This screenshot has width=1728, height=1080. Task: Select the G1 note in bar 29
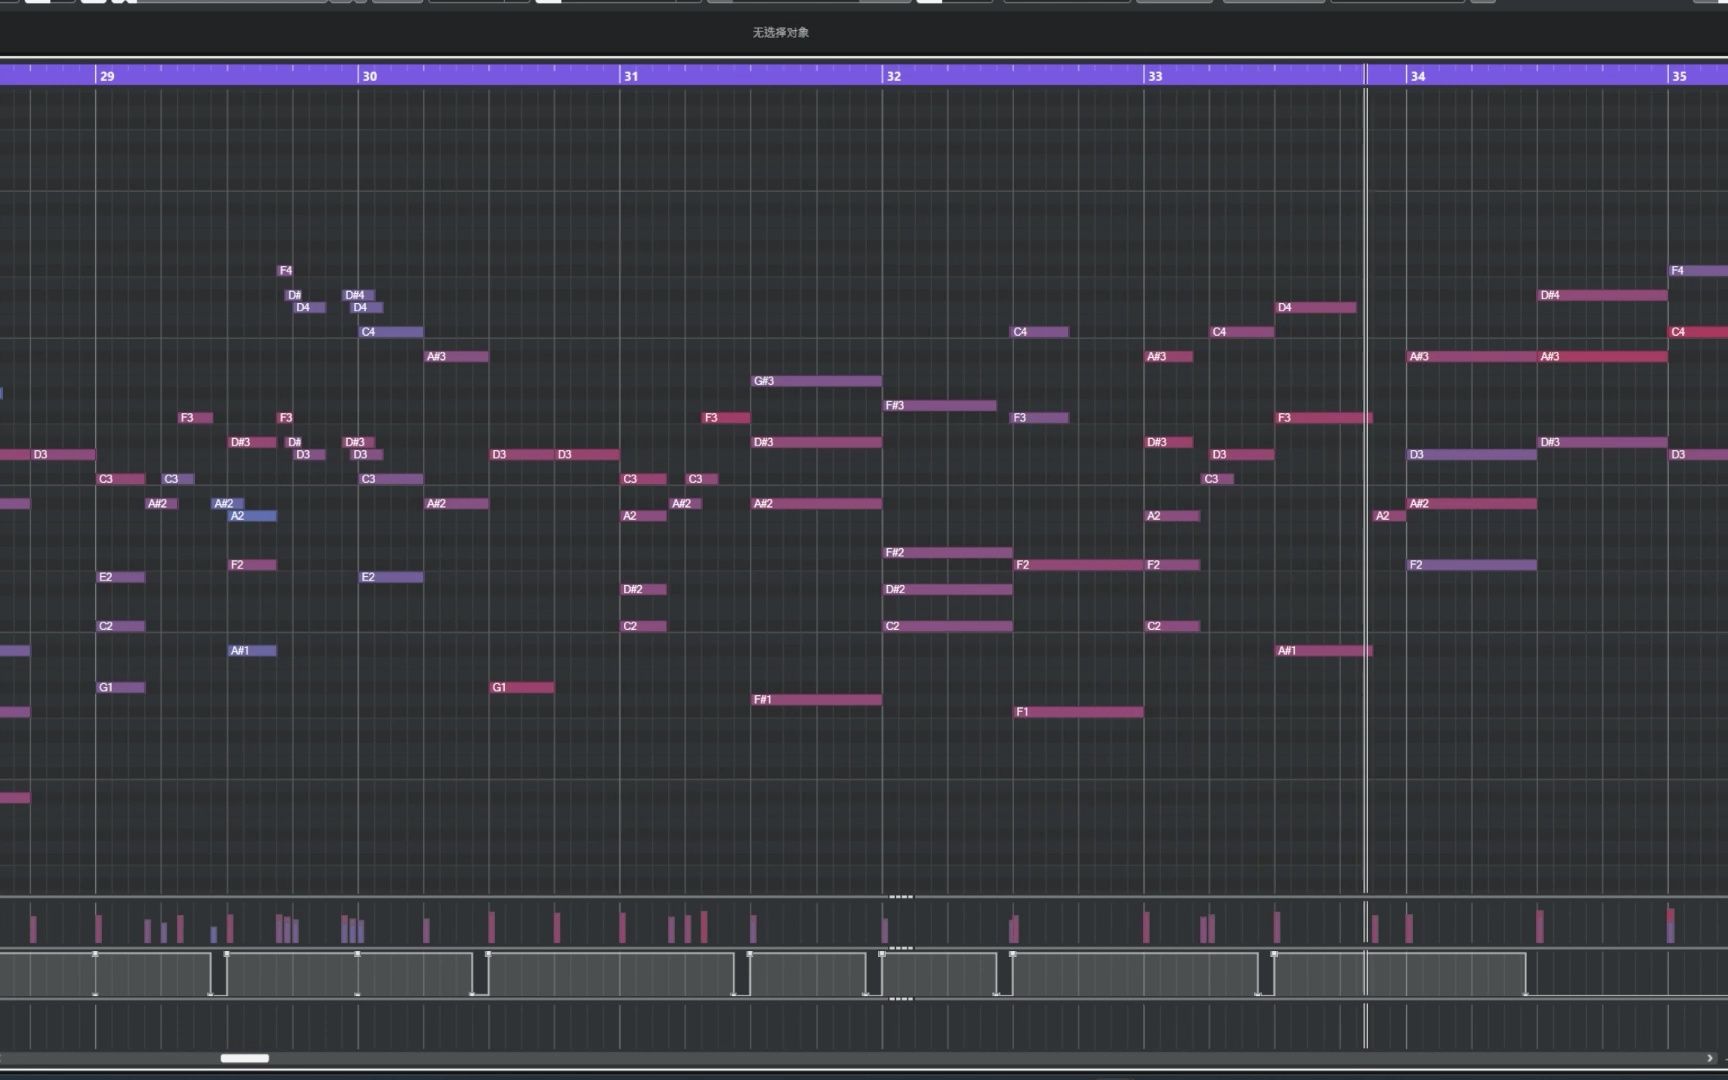click(x=121, y=687)
